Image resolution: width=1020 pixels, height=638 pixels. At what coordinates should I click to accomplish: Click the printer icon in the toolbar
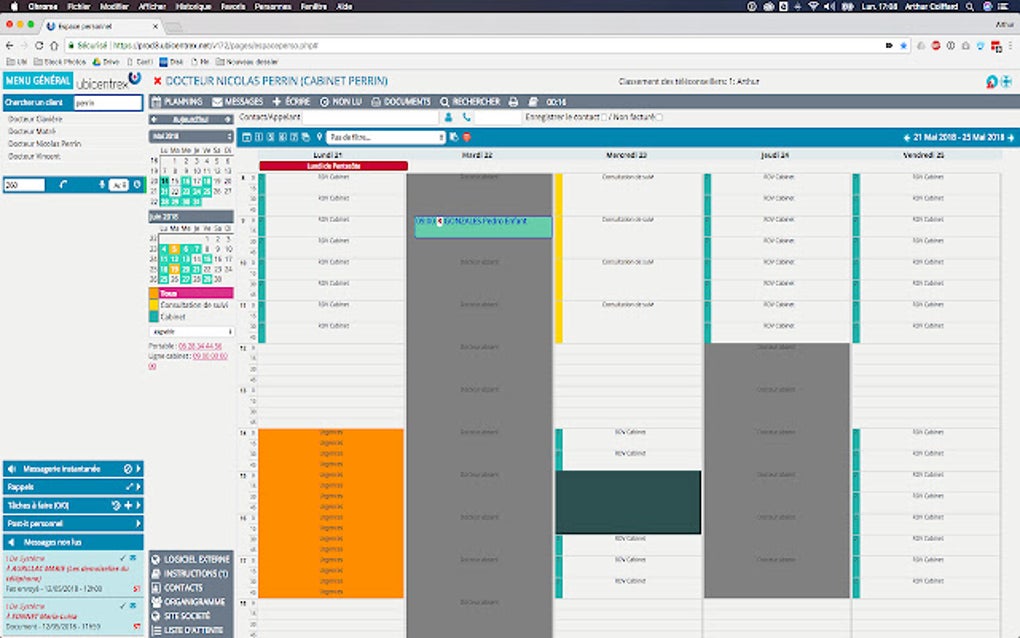513,102
